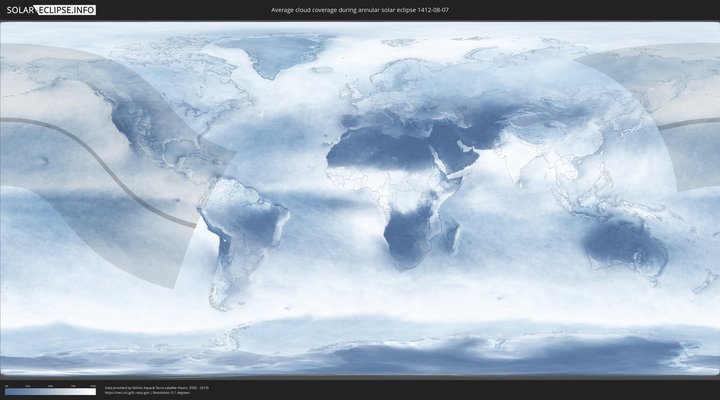Click the SOLAR-ECLIPSE.INFO logo

[x=51, y=10]
